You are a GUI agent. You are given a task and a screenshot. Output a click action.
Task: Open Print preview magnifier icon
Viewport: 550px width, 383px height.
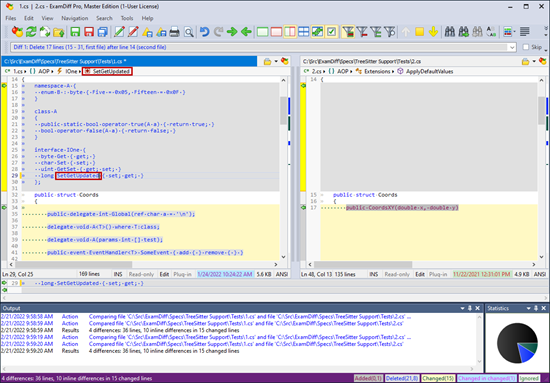189,32
